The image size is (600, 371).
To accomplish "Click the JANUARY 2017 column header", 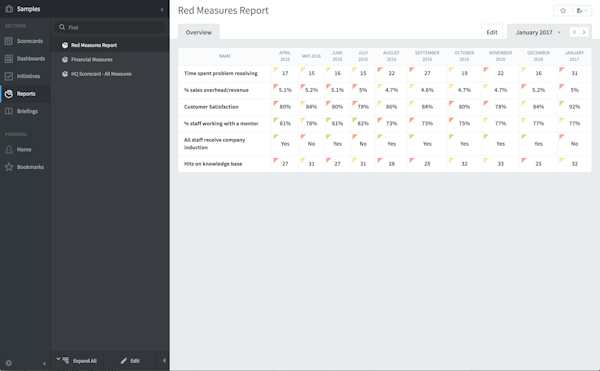I will click(574, 56).
